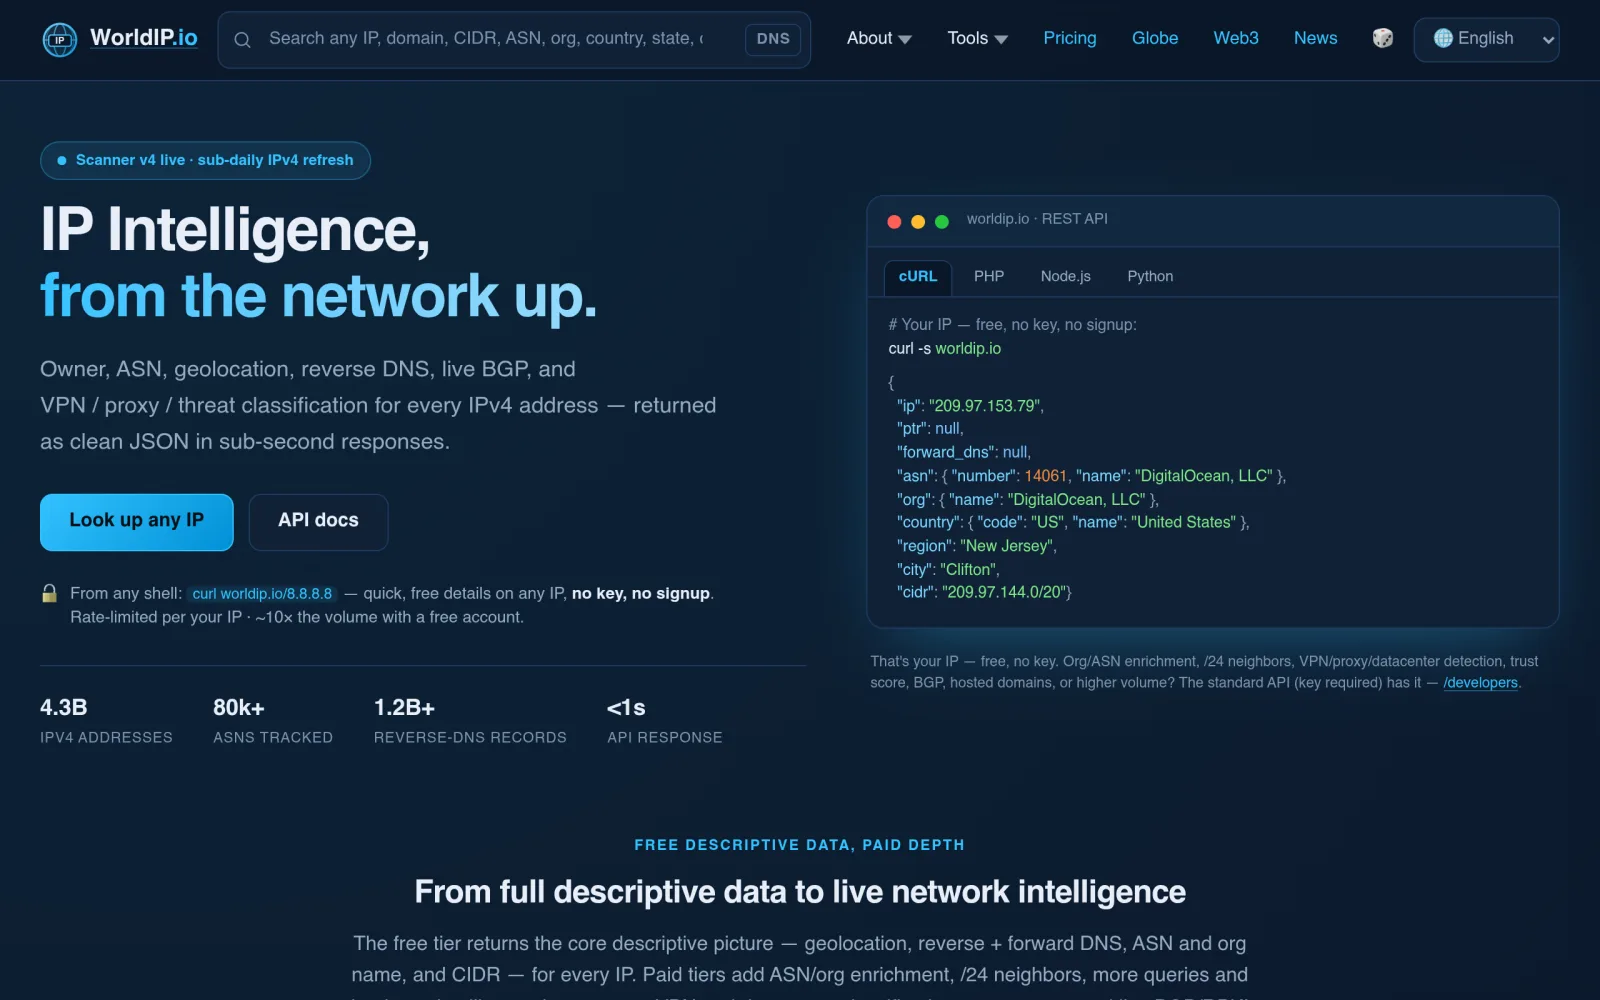This screenshot has width=1600, height=1000.
Task: Click the 4.3B IPv4 addresses stat
Action: point(106,721)
